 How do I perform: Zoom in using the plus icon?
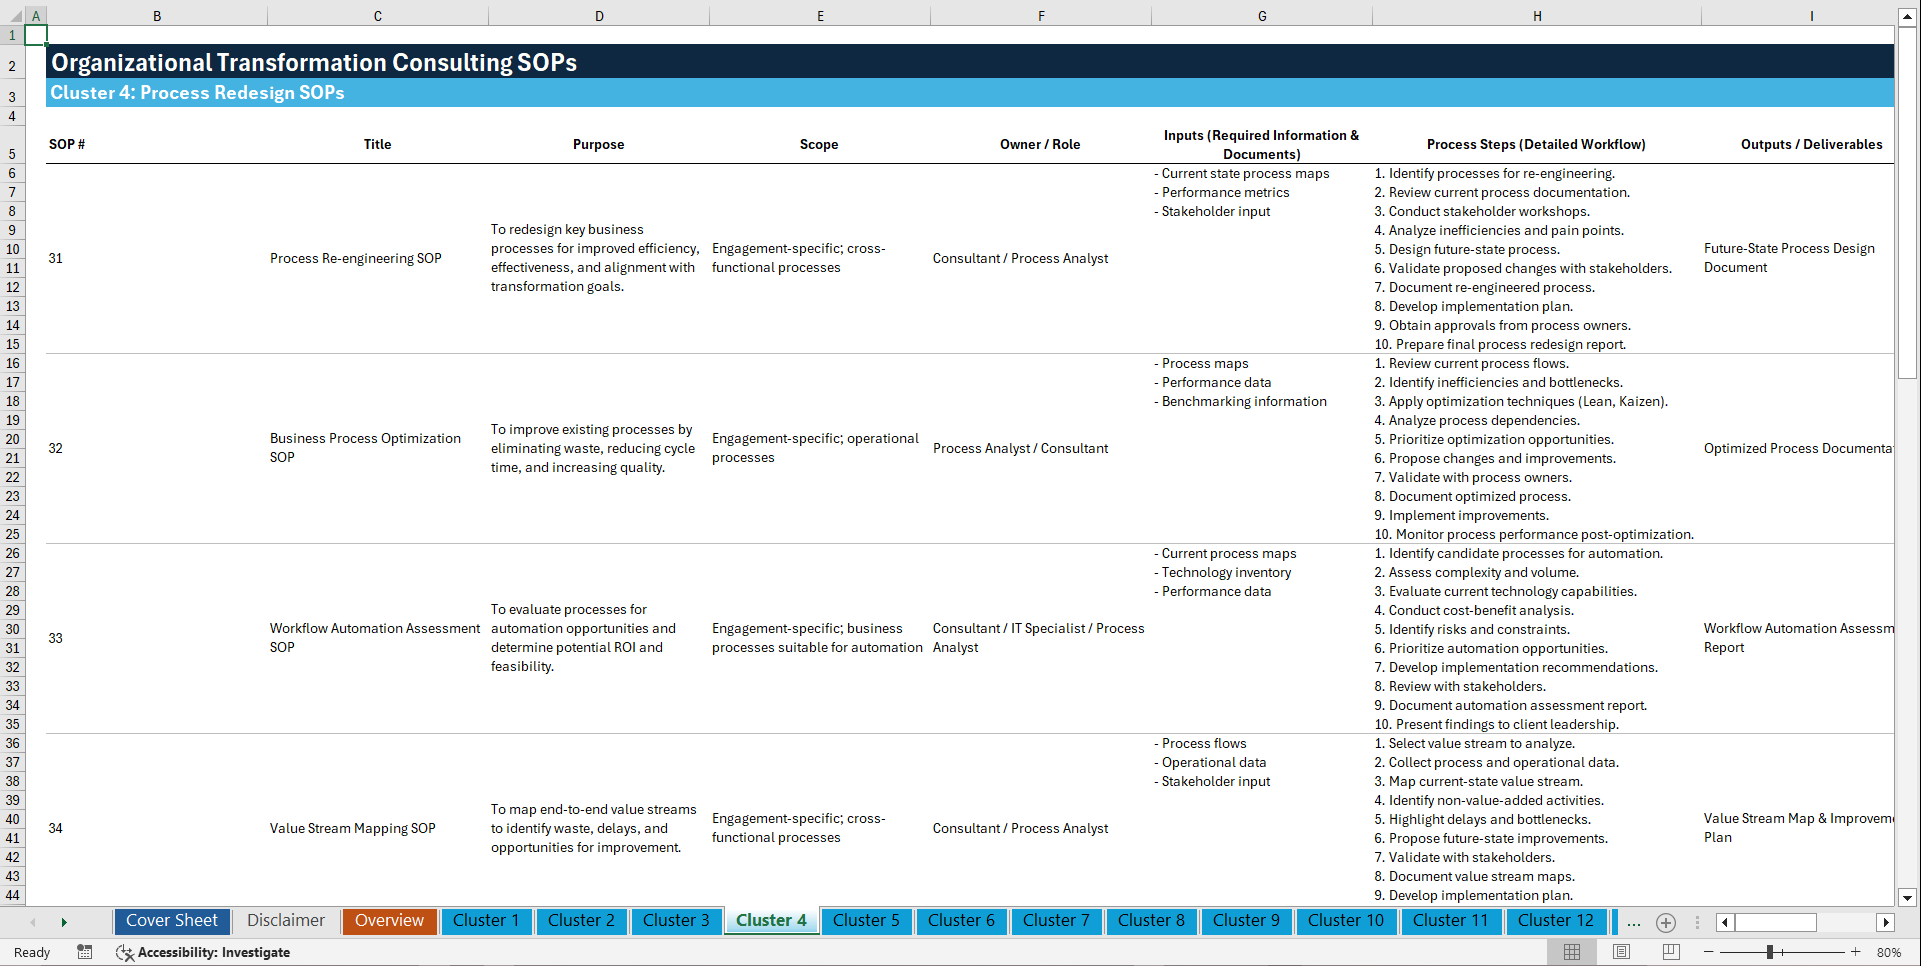click(1857, 952)
